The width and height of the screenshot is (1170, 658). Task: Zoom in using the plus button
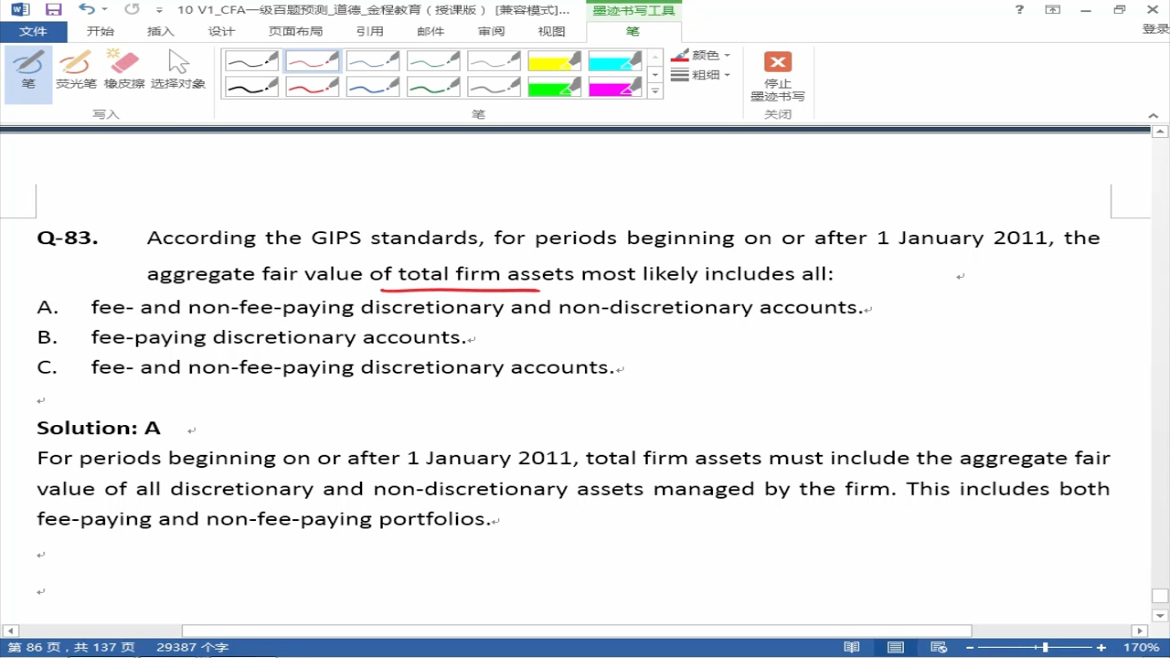1101,648
